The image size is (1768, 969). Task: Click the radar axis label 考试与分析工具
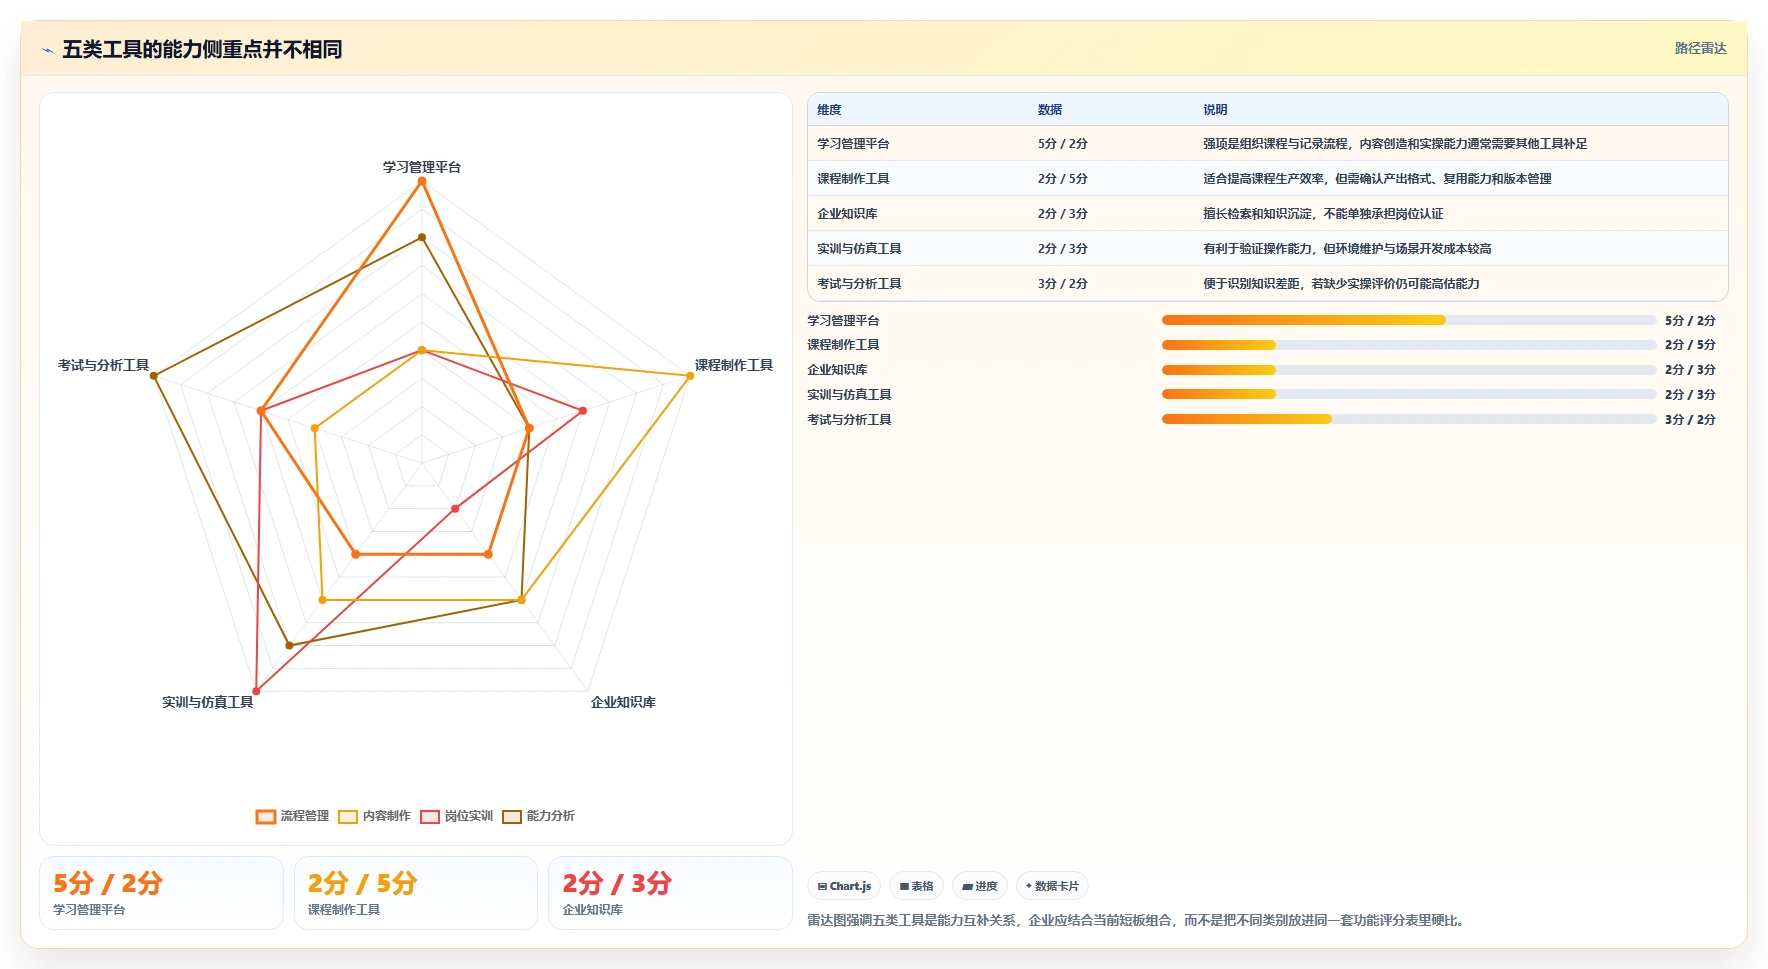click(x=103, y=365)
